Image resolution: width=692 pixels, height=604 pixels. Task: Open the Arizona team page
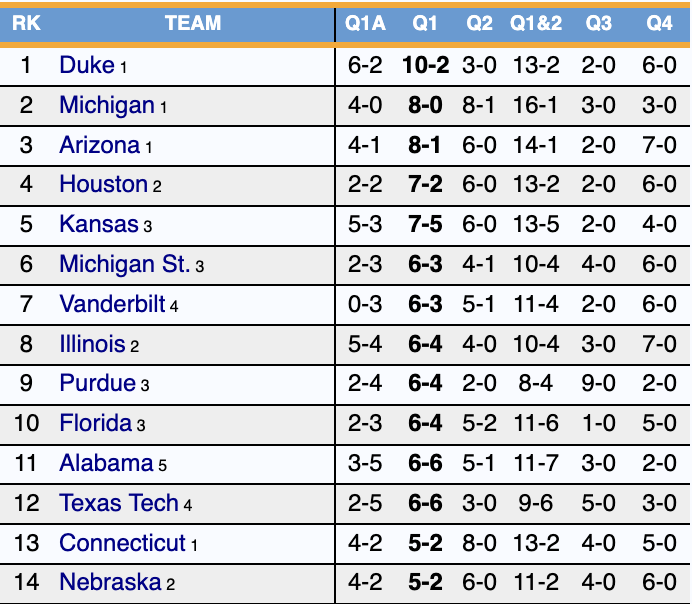[99, 145]
